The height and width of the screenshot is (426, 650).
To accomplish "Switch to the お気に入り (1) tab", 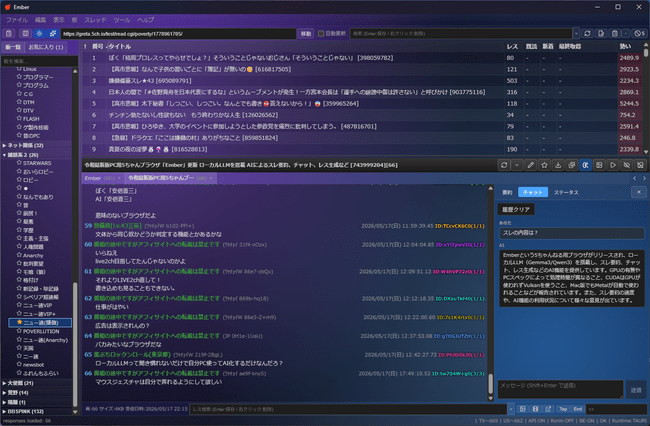I will [46, 47].
